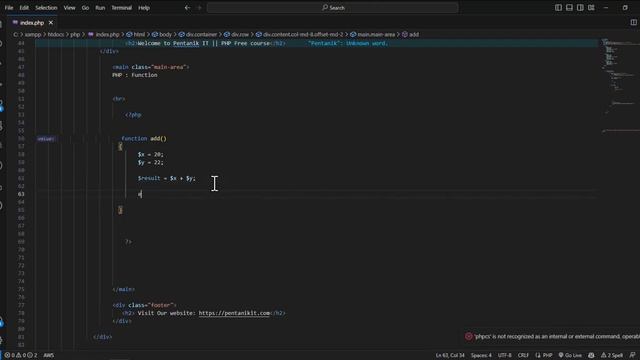Viewport: 640px width, 360px height.
Task: Click the opening <?php tag
Action: coord(133,115)
